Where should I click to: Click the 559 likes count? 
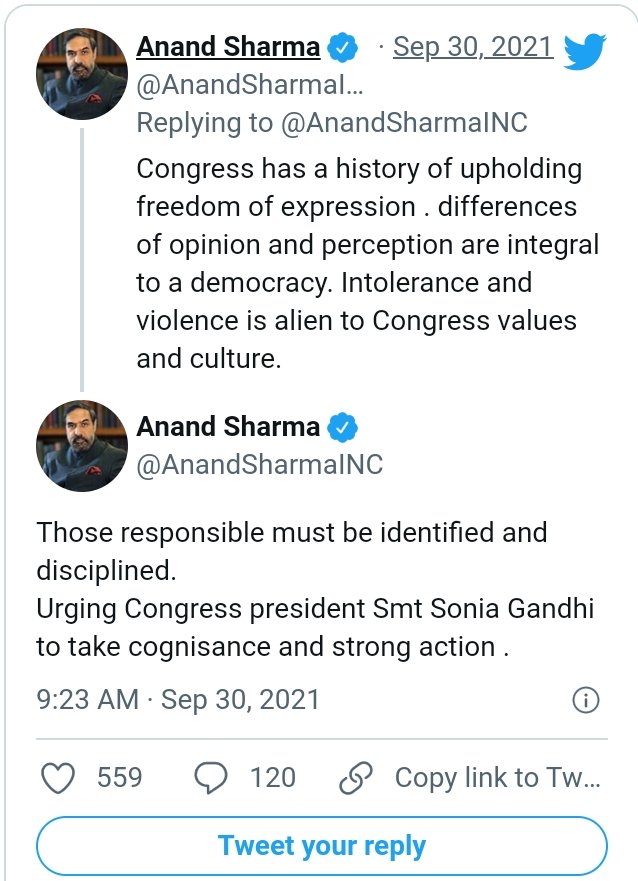(119, 777)
